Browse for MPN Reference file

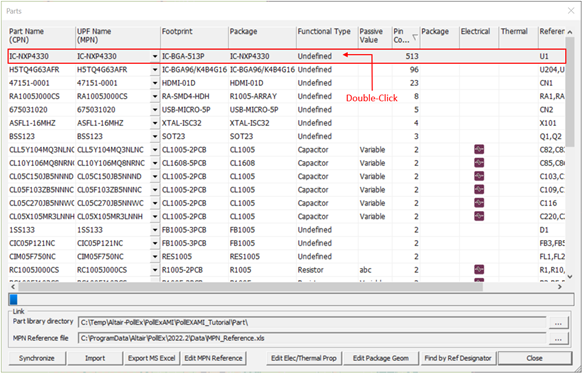coord(558,339)
